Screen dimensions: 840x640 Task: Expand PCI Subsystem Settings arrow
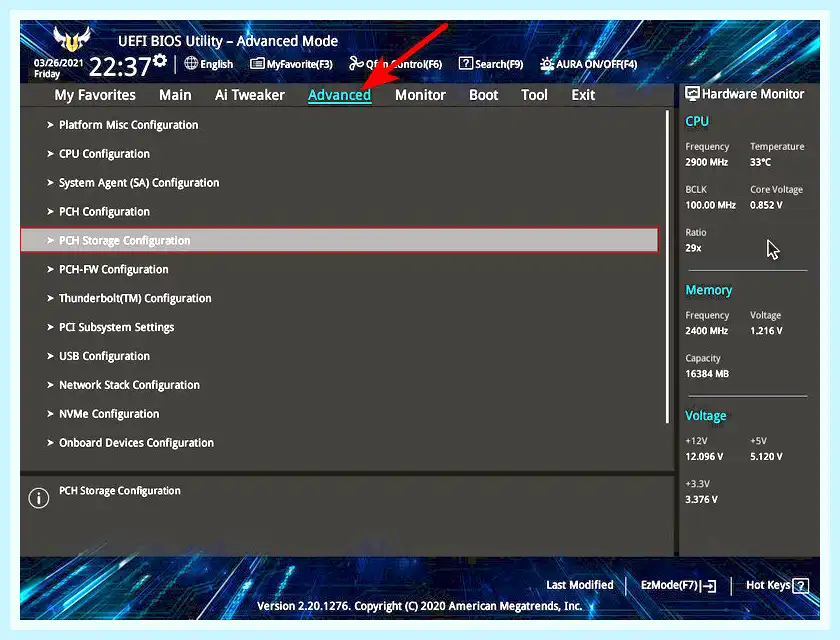coord(50,327)
